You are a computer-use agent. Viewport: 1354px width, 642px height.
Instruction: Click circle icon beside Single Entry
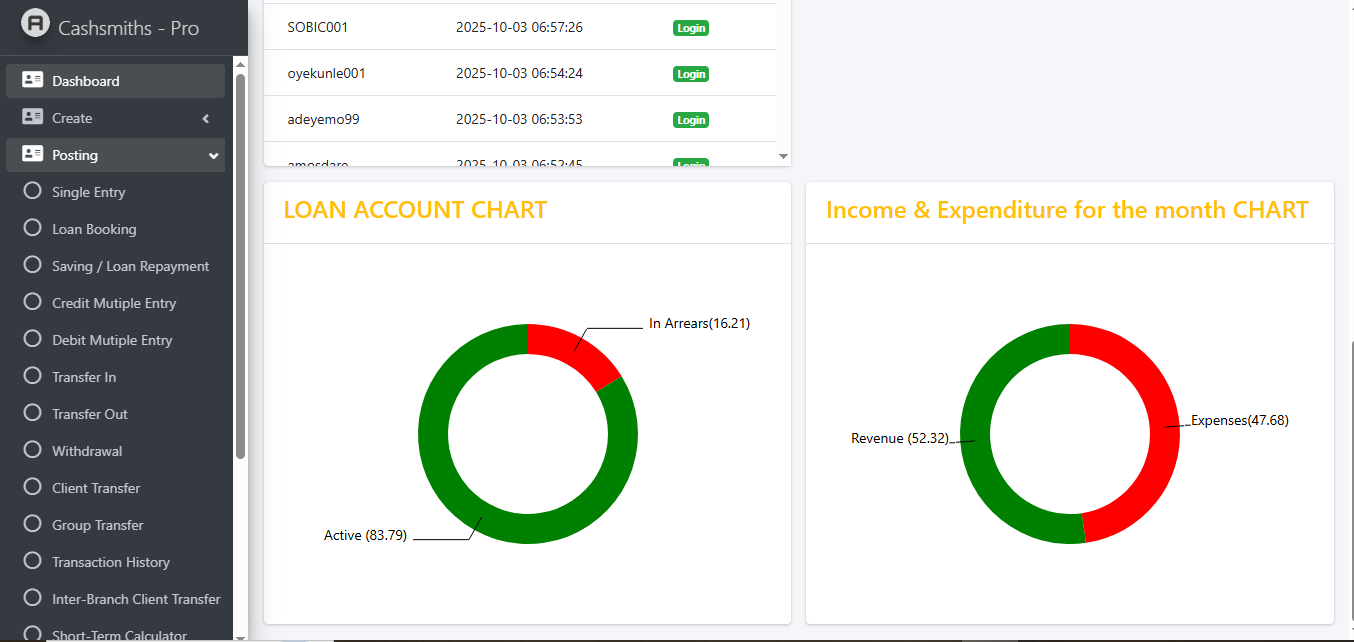(32, 191)
